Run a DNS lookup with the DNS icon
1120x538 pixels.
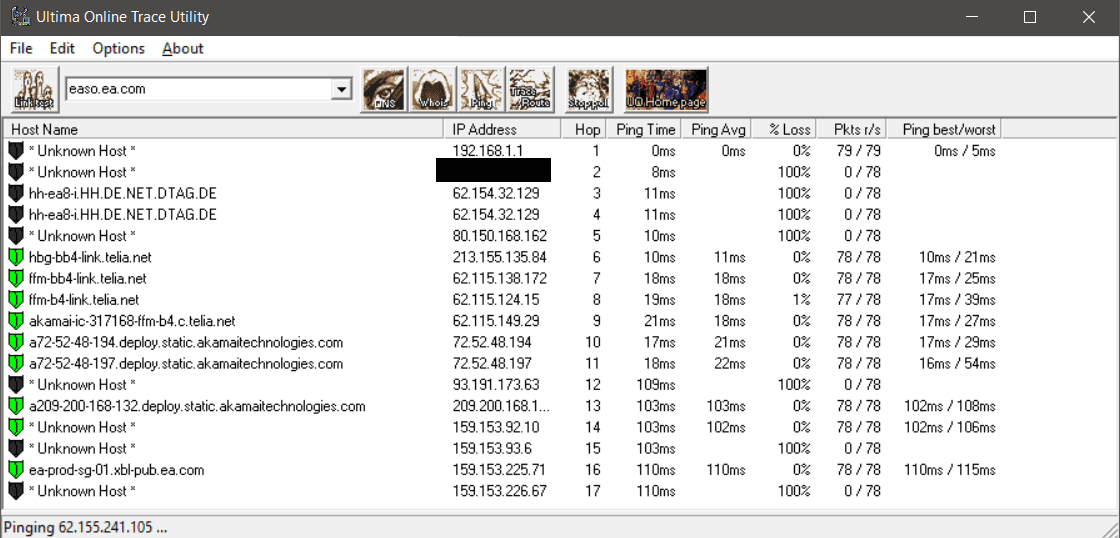point(385,89)
